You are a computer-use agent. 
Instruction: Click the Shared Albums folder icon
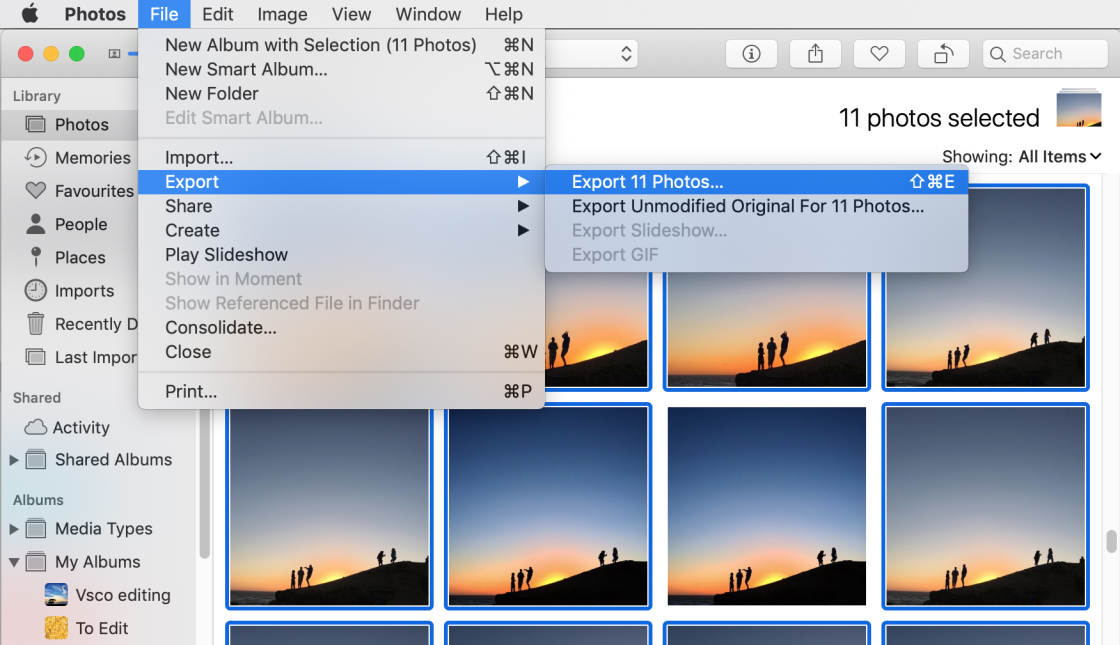pos(36,459)
